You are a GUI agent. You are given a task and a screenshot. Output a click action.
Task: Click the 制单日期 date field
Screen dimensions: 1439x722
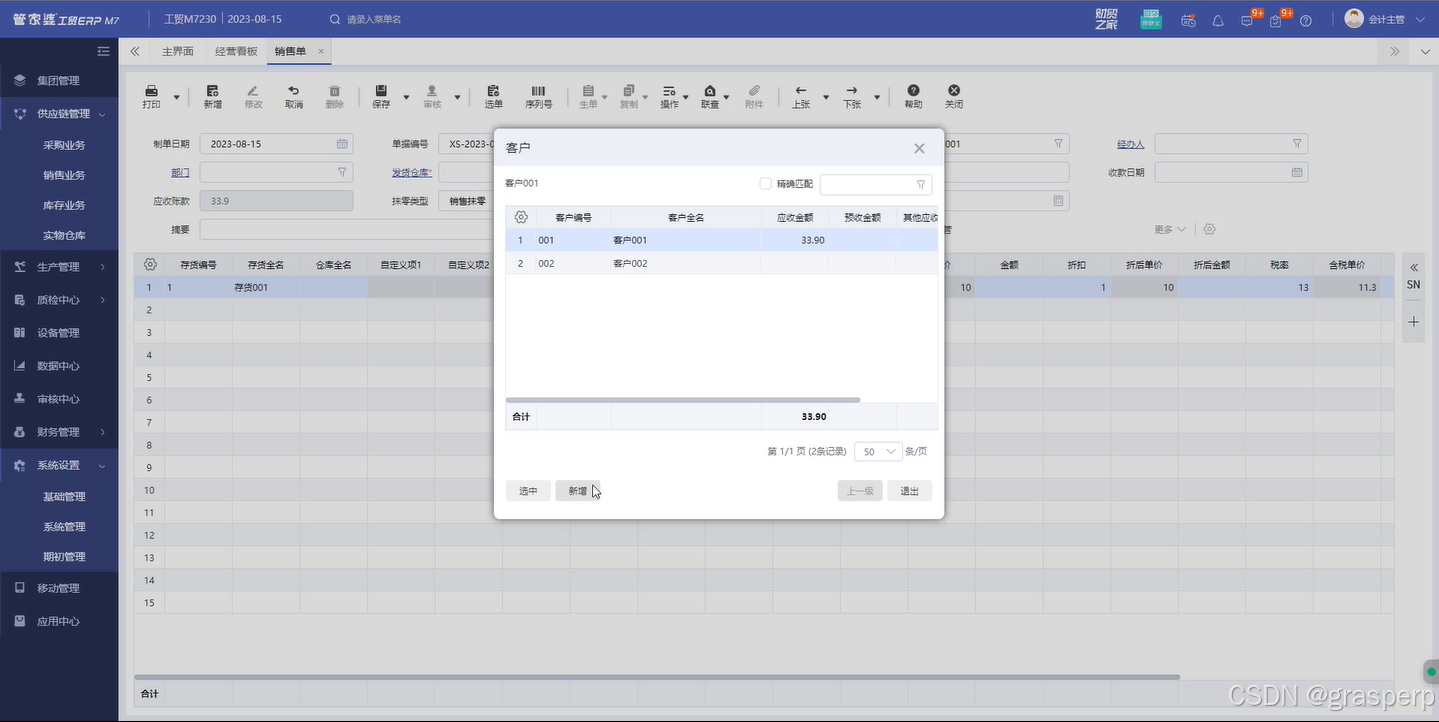coord(276,144)
